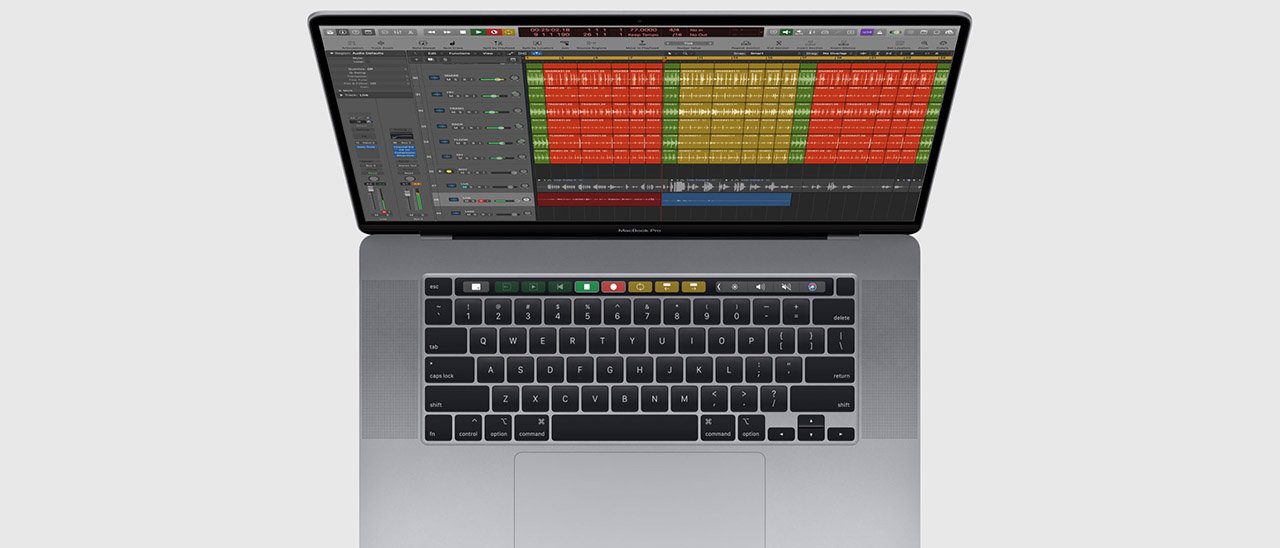The image size is (1280, 548).
Task: Click the pan knob on the selected track
Action: tap(526, 200)
